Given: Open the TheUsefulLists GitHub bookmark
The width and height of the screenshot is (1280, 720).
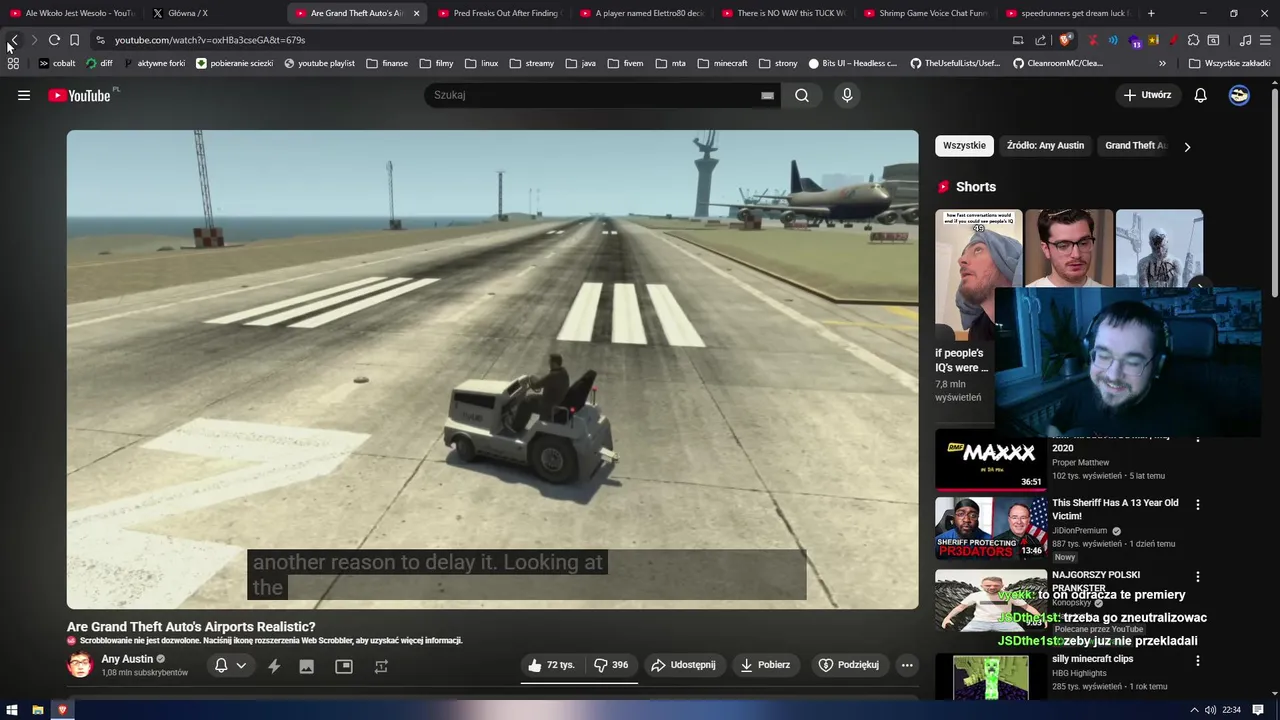Looking at the screenshot, I should pos(955,63).
